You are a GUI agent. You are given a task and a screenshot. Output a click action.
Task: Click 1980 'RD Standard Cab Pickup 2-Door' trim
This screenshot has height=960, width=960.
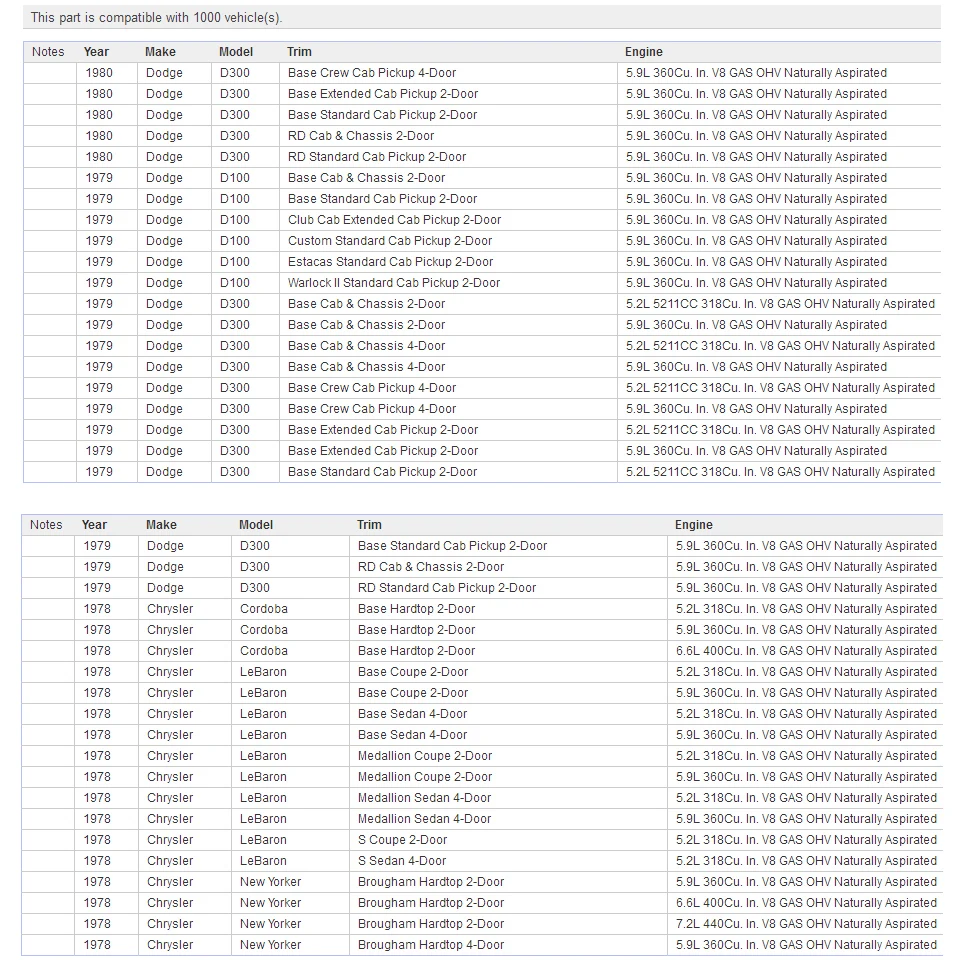tap(377, 157)
